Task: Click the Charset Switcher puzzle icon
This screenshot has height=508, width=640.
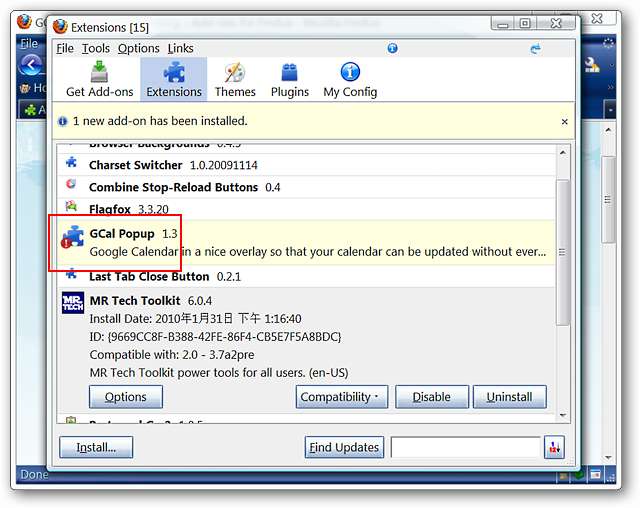Action: [71, 162]
